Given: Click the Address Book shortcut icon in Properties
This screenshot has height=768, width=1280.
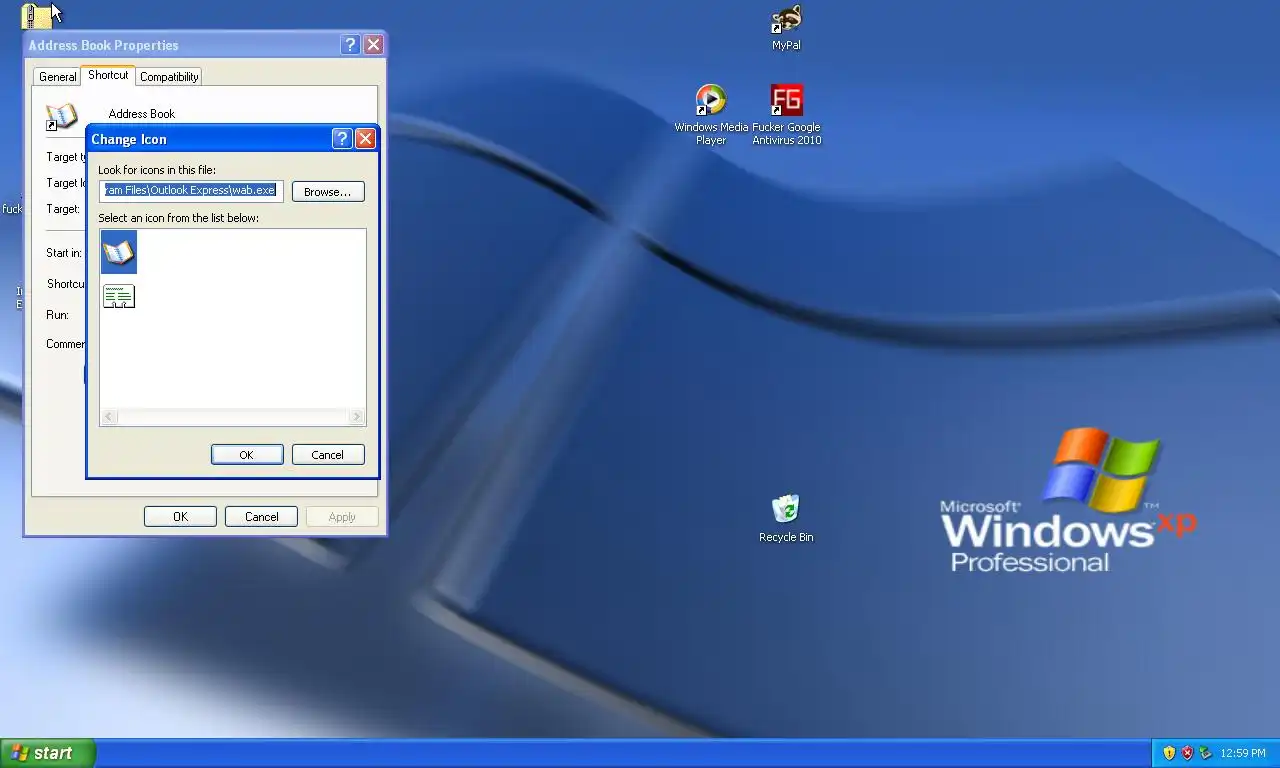Looking at the screenshot, I should tap(61, 116).
